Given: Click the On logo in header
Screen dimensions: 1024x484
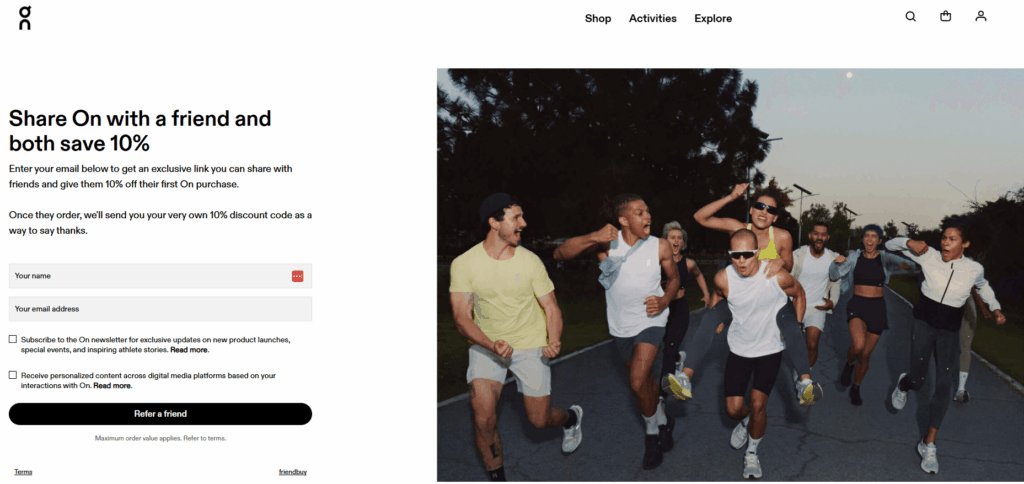Looking at the screenshot, I should coord(25,18).
